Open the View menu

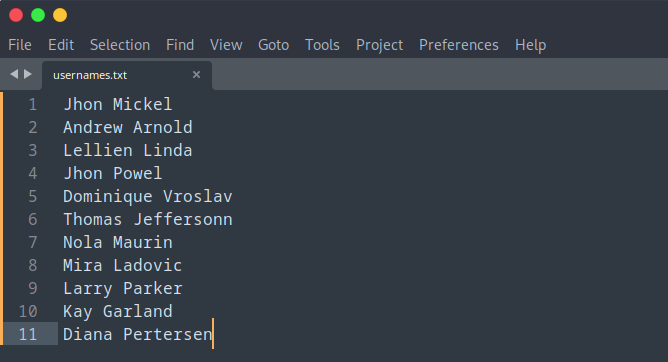[226, 45]
